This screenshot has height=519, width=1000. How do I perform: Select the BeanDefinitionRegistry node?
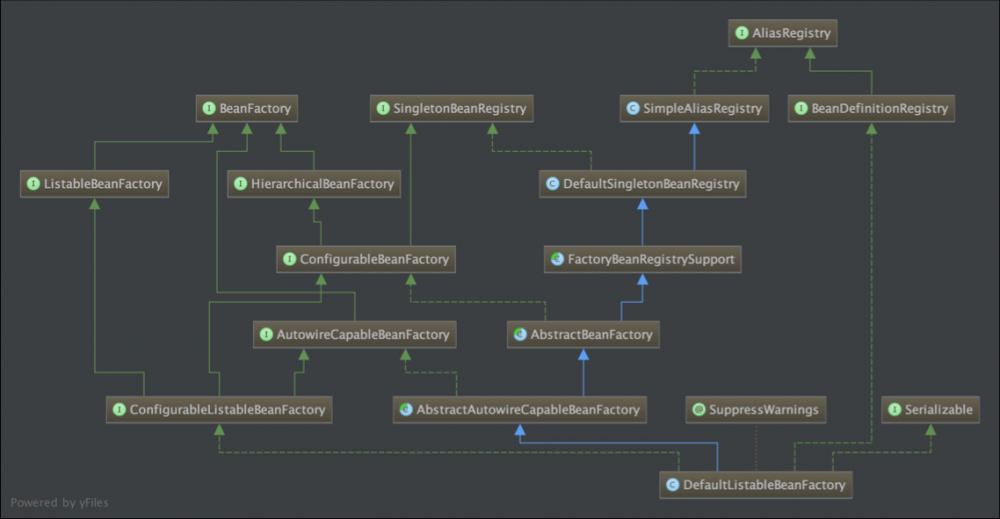click(x=871, y=108)
